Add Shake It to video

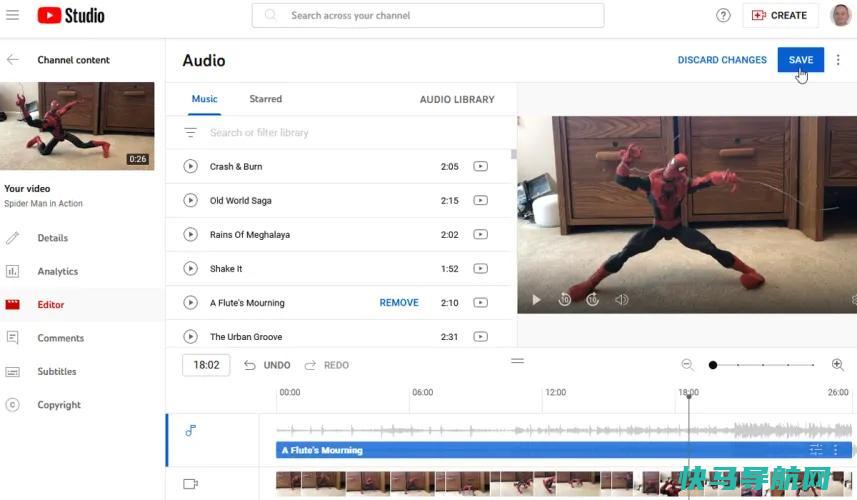pyautogui.click(x=480, y=268)
